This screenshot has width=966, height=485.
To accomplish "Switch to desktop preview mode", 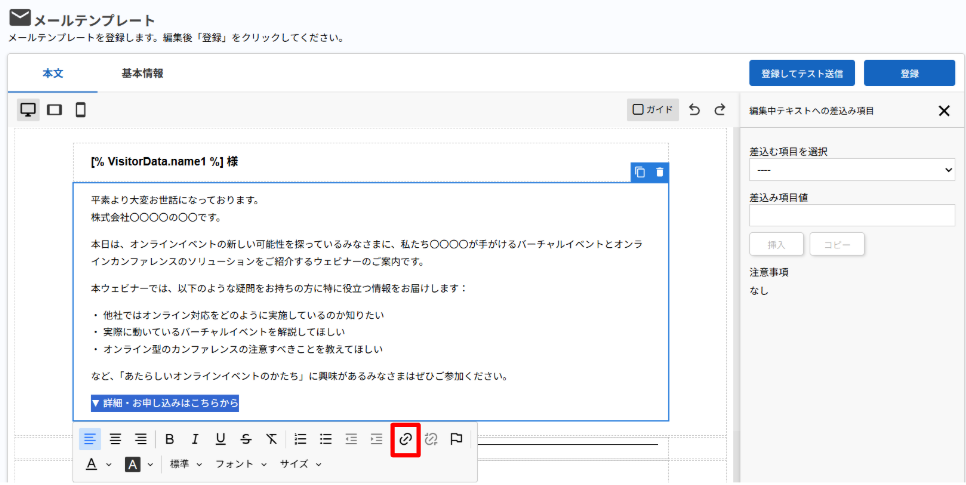I will pos(28,110).
